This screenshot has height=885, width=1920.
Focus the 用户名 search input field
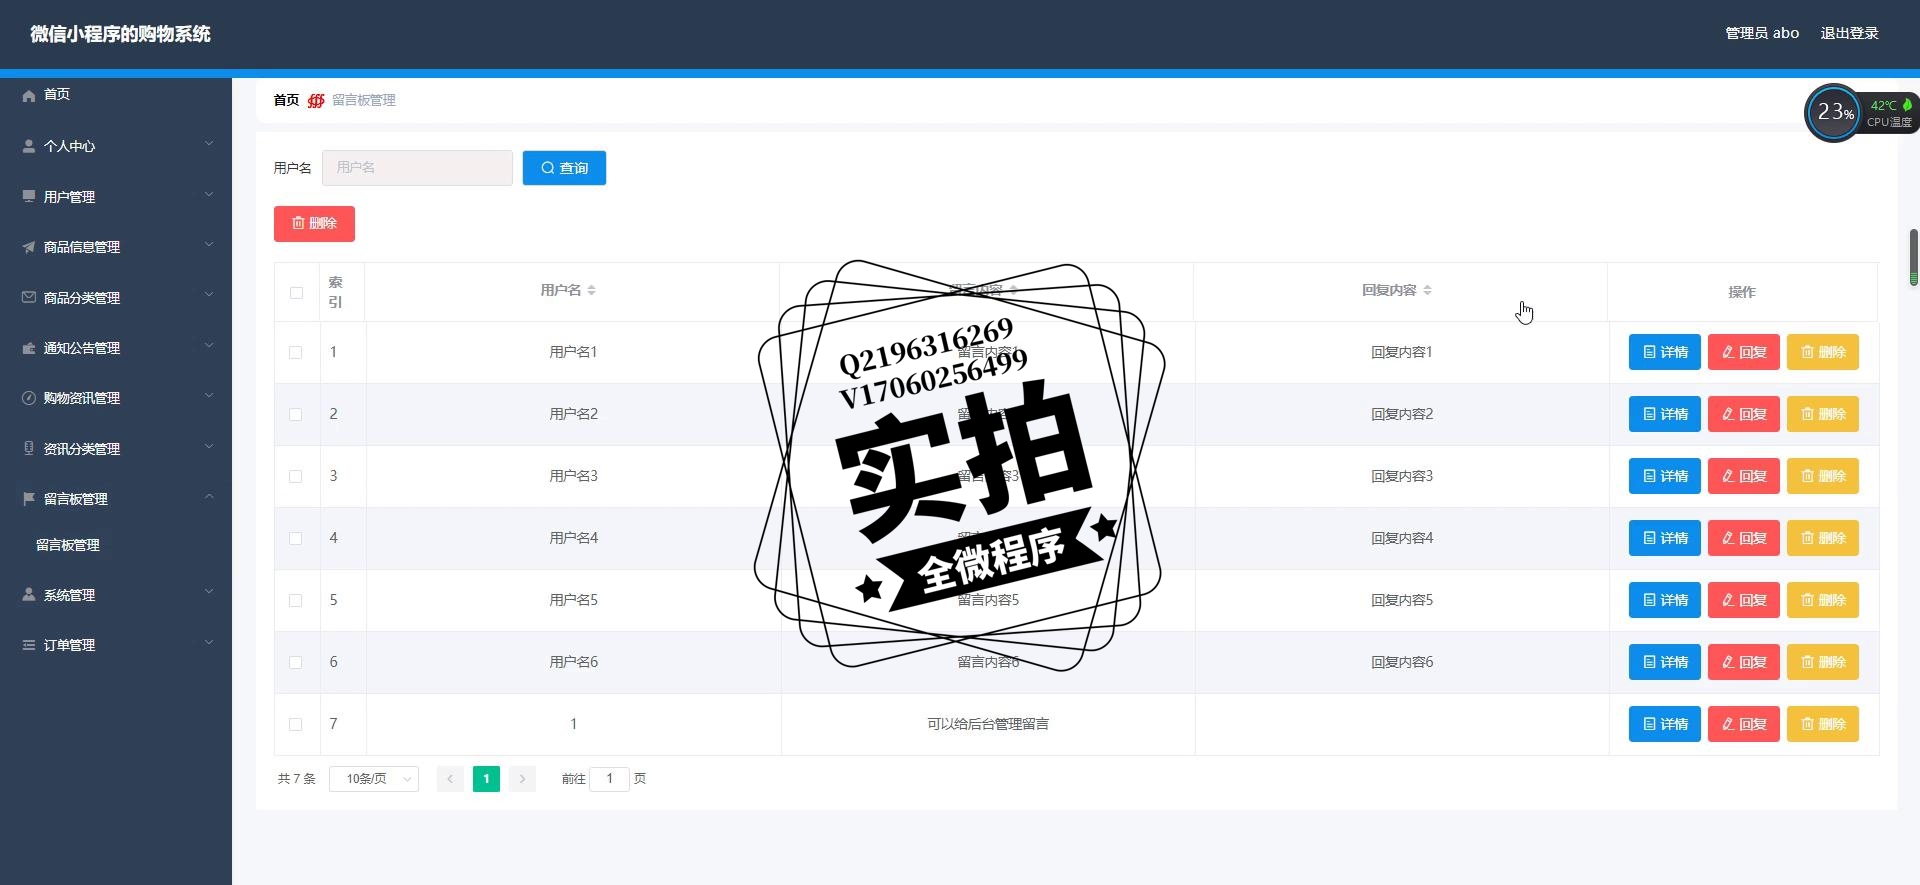417,168
